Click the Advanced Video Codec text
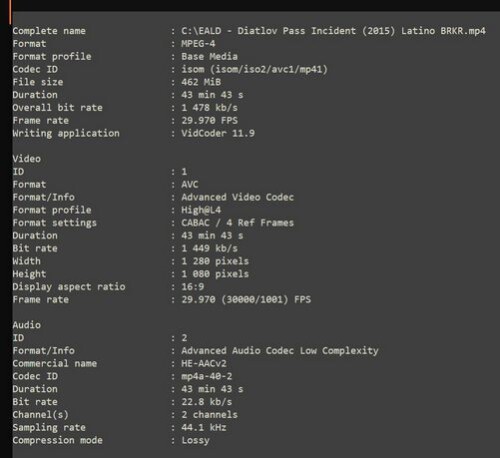The height and width of the screenshot is (458, 500). 237,197
